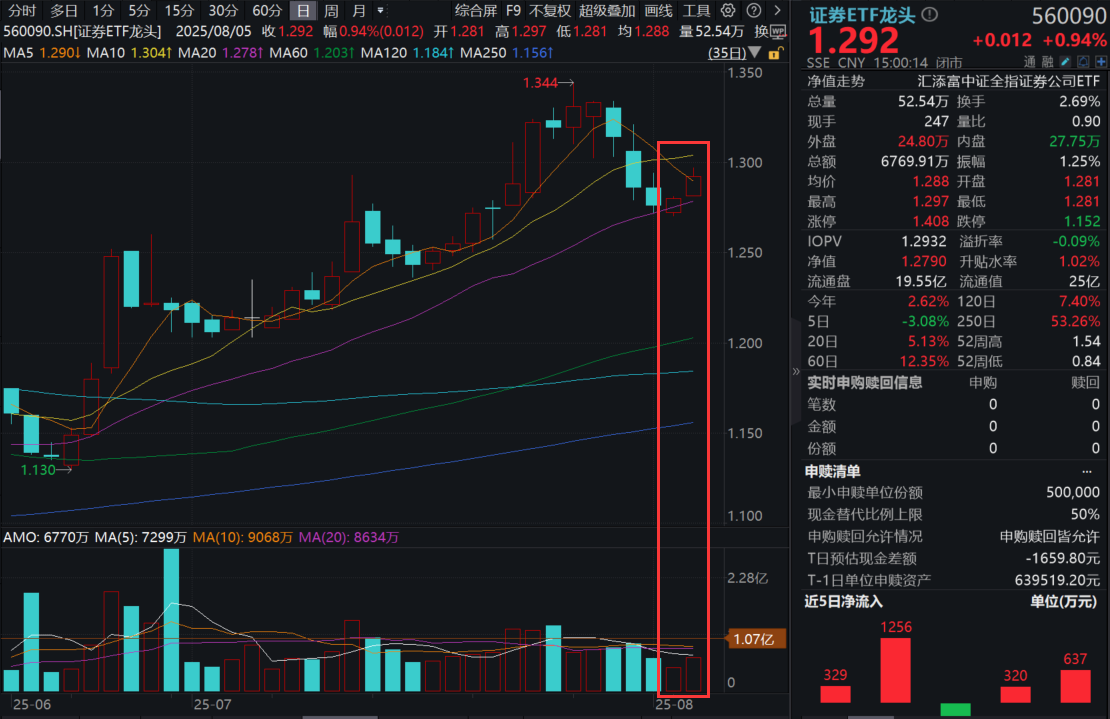The height and width of the screenshot is (719, 1110).
Task: Open the period dropdown caret next to 月
Action: 378,10
